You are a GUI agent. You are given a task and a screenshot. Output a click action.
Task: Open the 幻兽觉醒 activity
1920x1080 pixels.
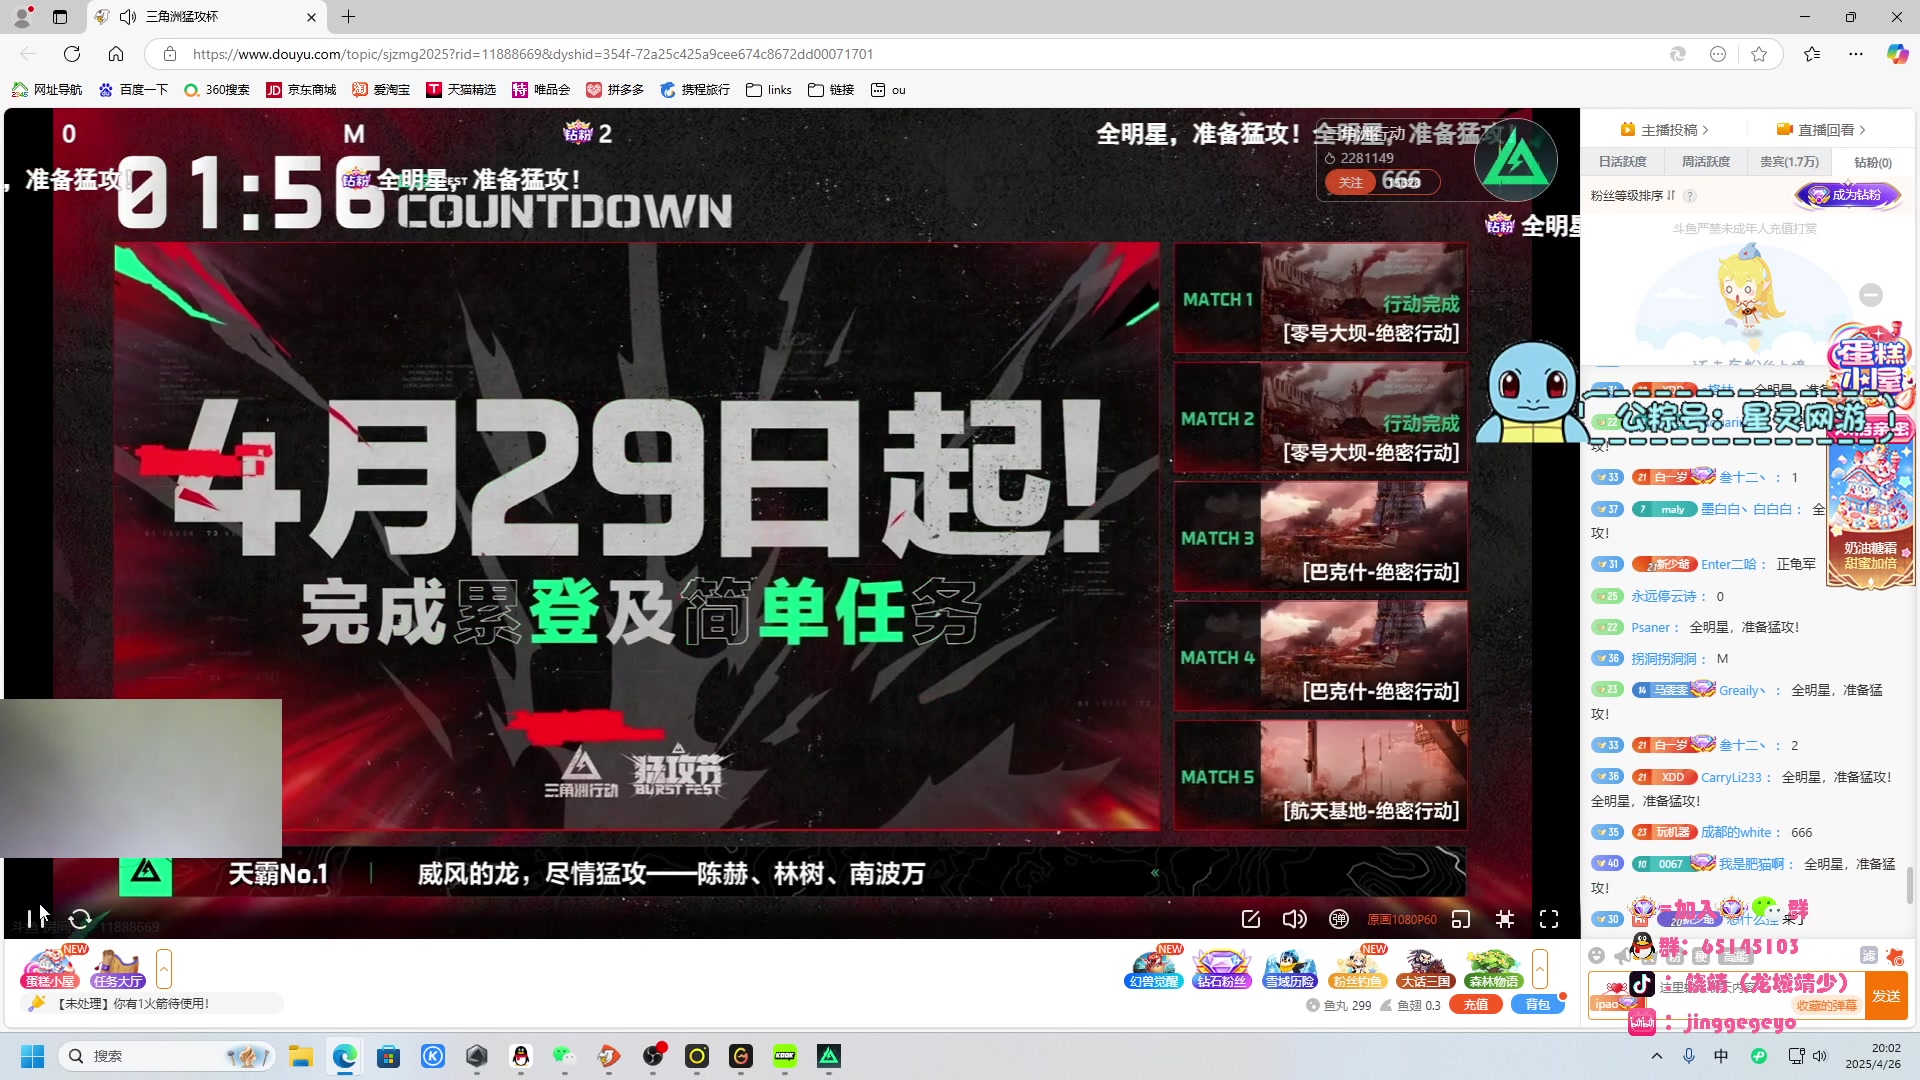pyautogui.click(x=1154, y=968)
